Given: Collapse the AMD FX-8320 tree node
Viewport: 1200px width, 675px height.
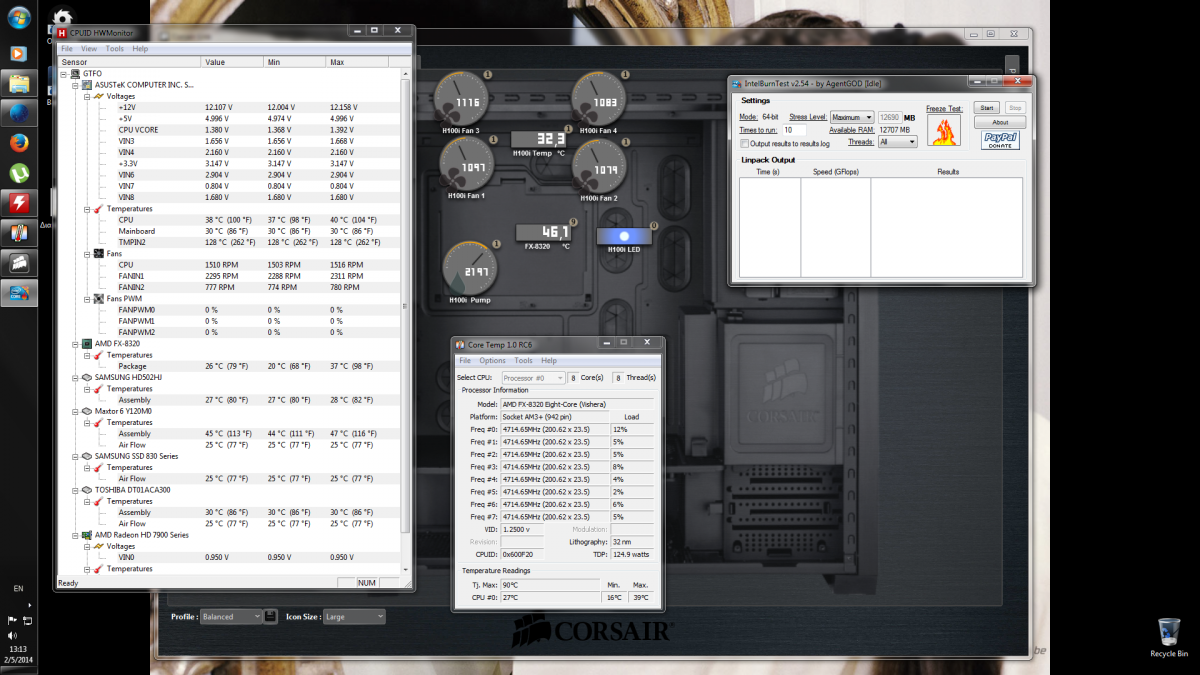Looking at the screenshot, I should point(76,343).
